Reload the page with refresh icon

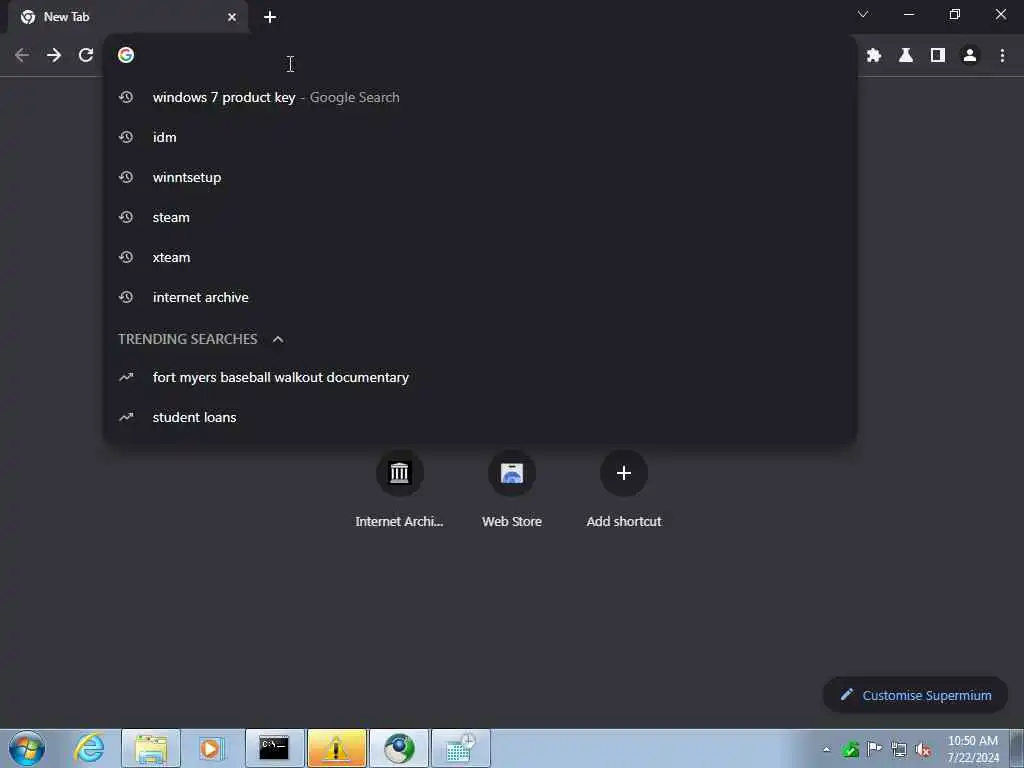click(86, 55)
